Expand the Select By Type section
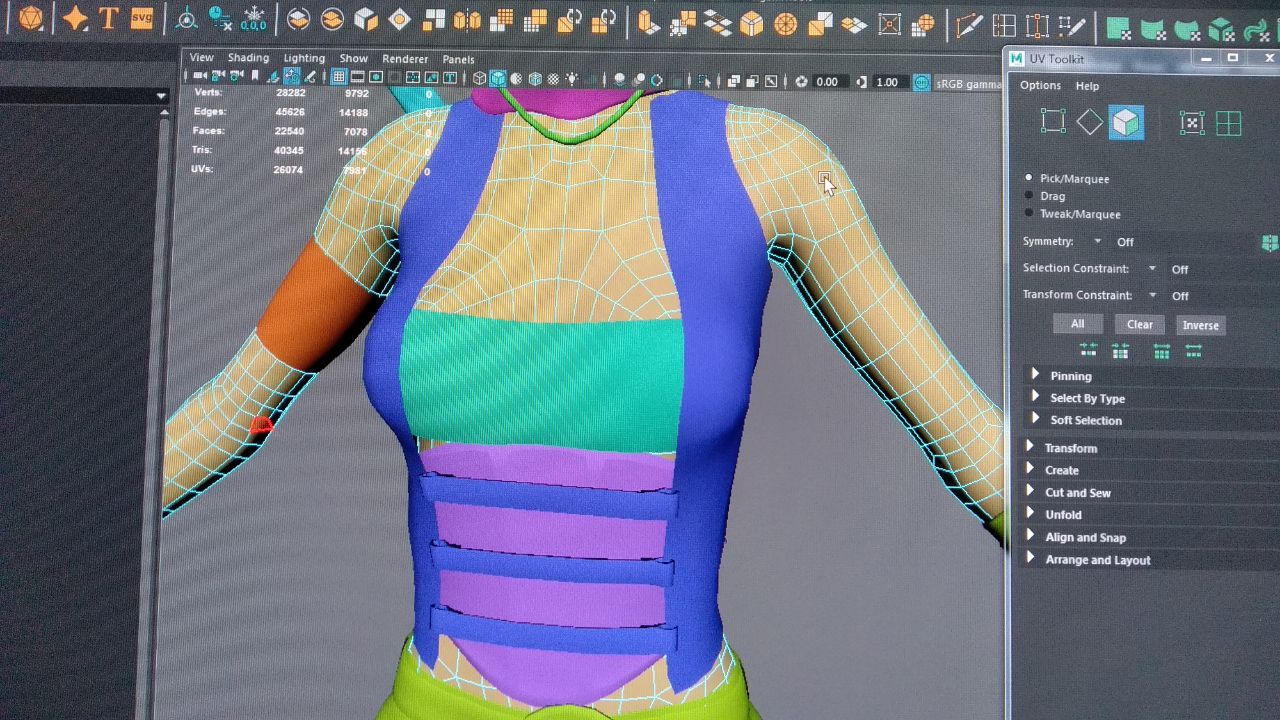1280x720 pixels. click(1080, 398)
